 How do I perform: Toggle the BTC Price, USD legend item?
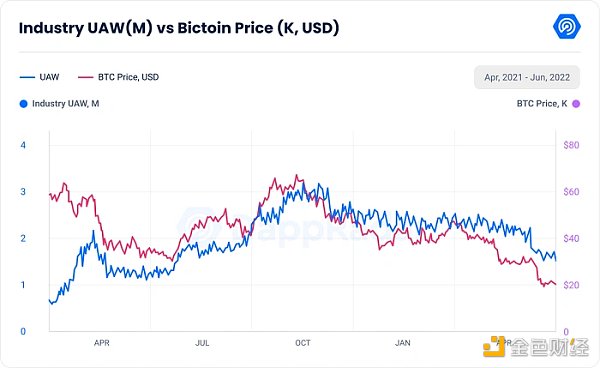pyautogui.click(x=119, y=77)
